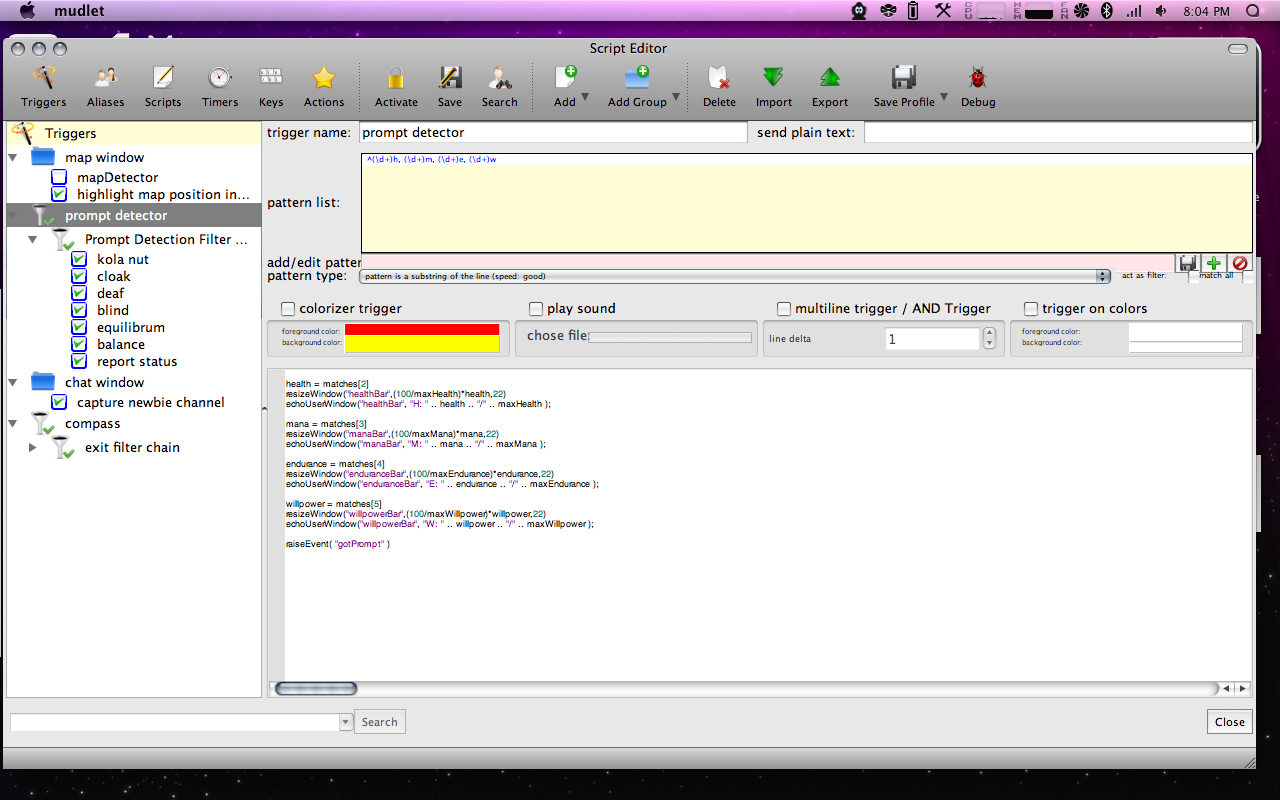Click the sound file progress bar
This screenshot has width=1280, height=800.
670,337
